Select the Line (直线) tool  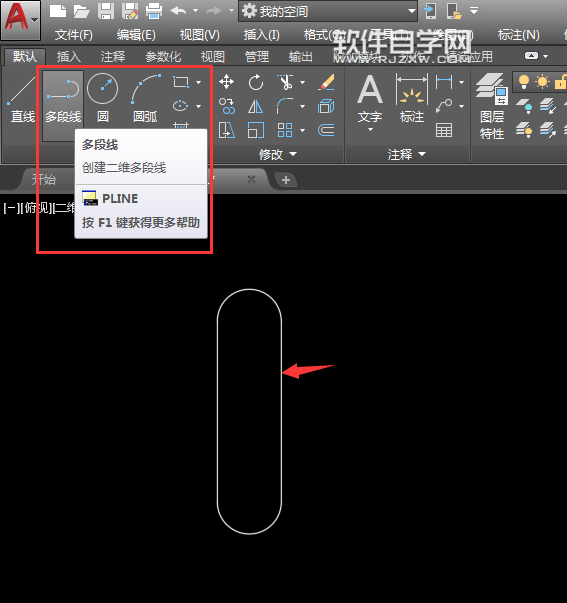pyautogui.click(x=22, y=100)
